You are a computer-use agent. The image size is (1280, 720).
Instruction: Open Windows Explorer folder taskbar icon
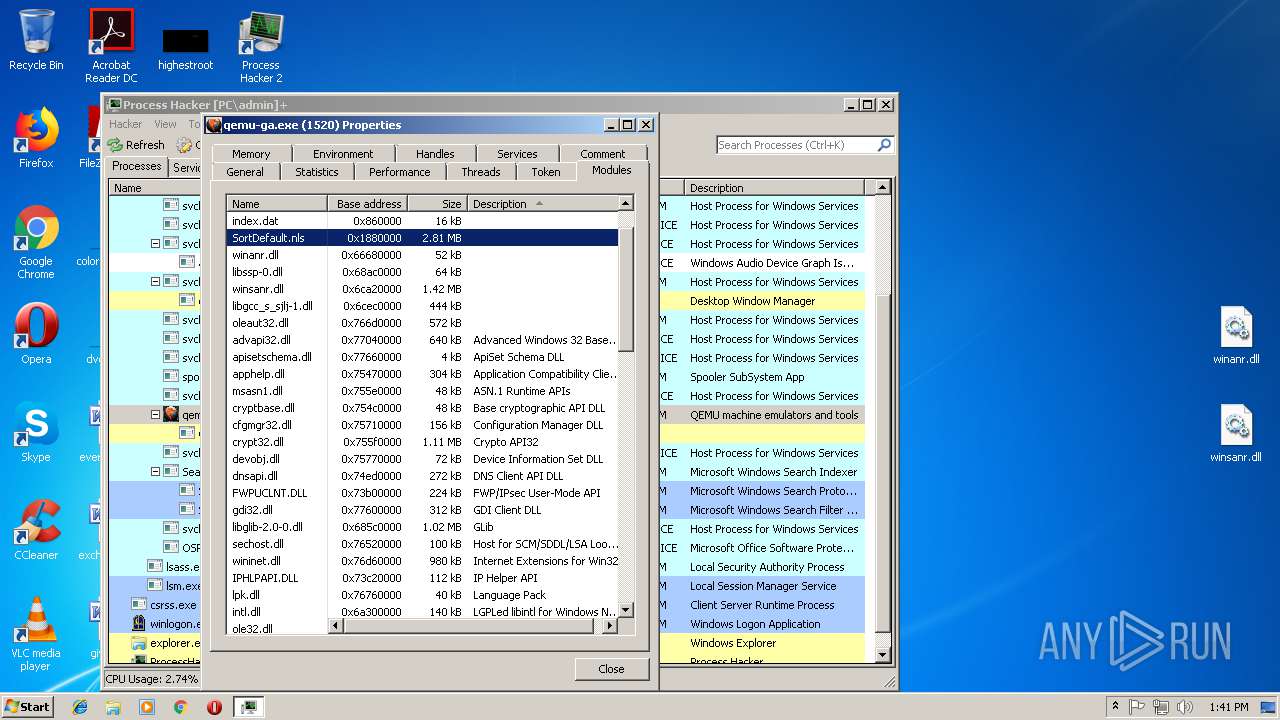pos(113,707)
